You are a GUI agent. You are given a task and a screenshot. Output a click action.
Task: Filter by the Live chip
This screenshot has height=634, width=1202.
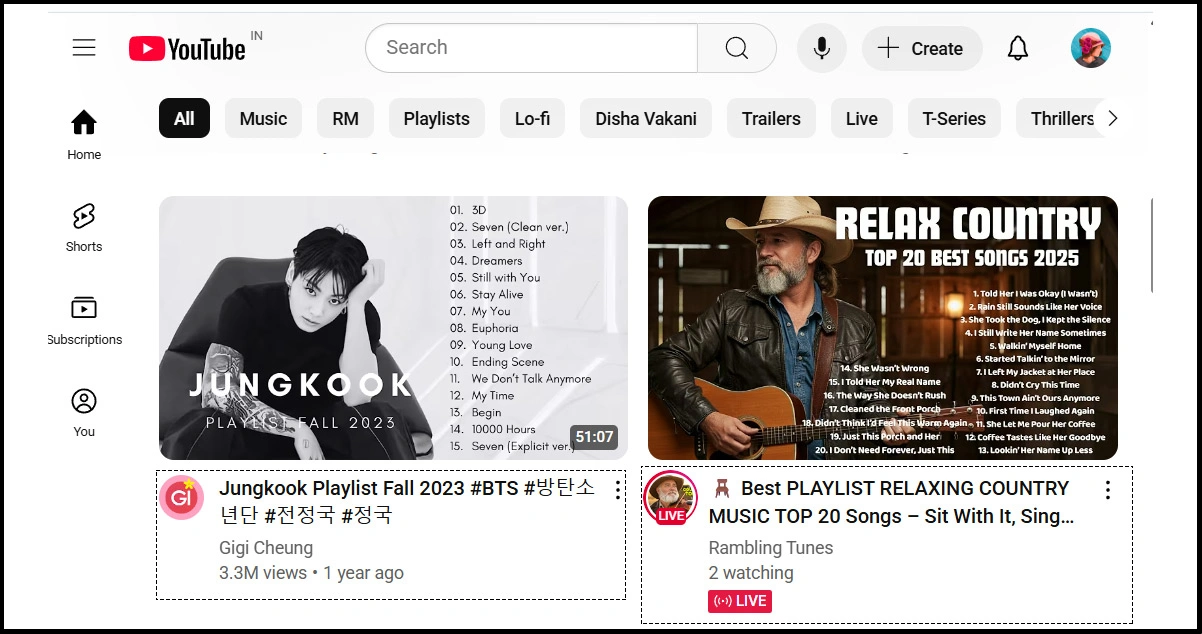coord(861,118)
